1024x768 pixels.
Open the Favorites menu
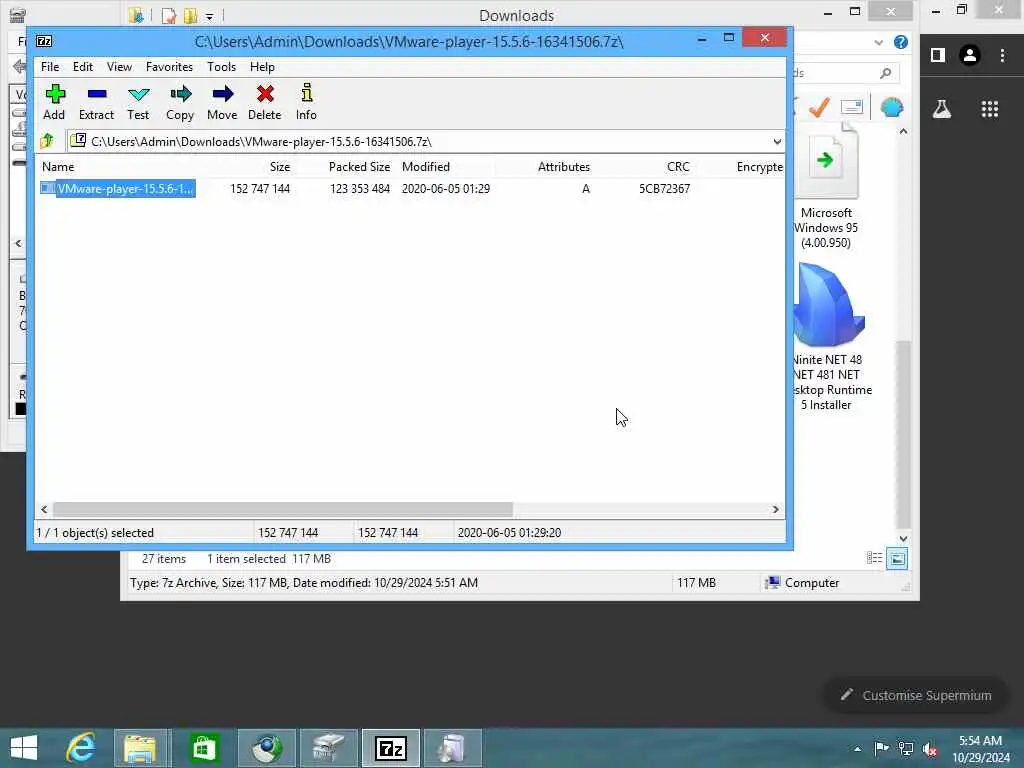click(x=169, y=67)
